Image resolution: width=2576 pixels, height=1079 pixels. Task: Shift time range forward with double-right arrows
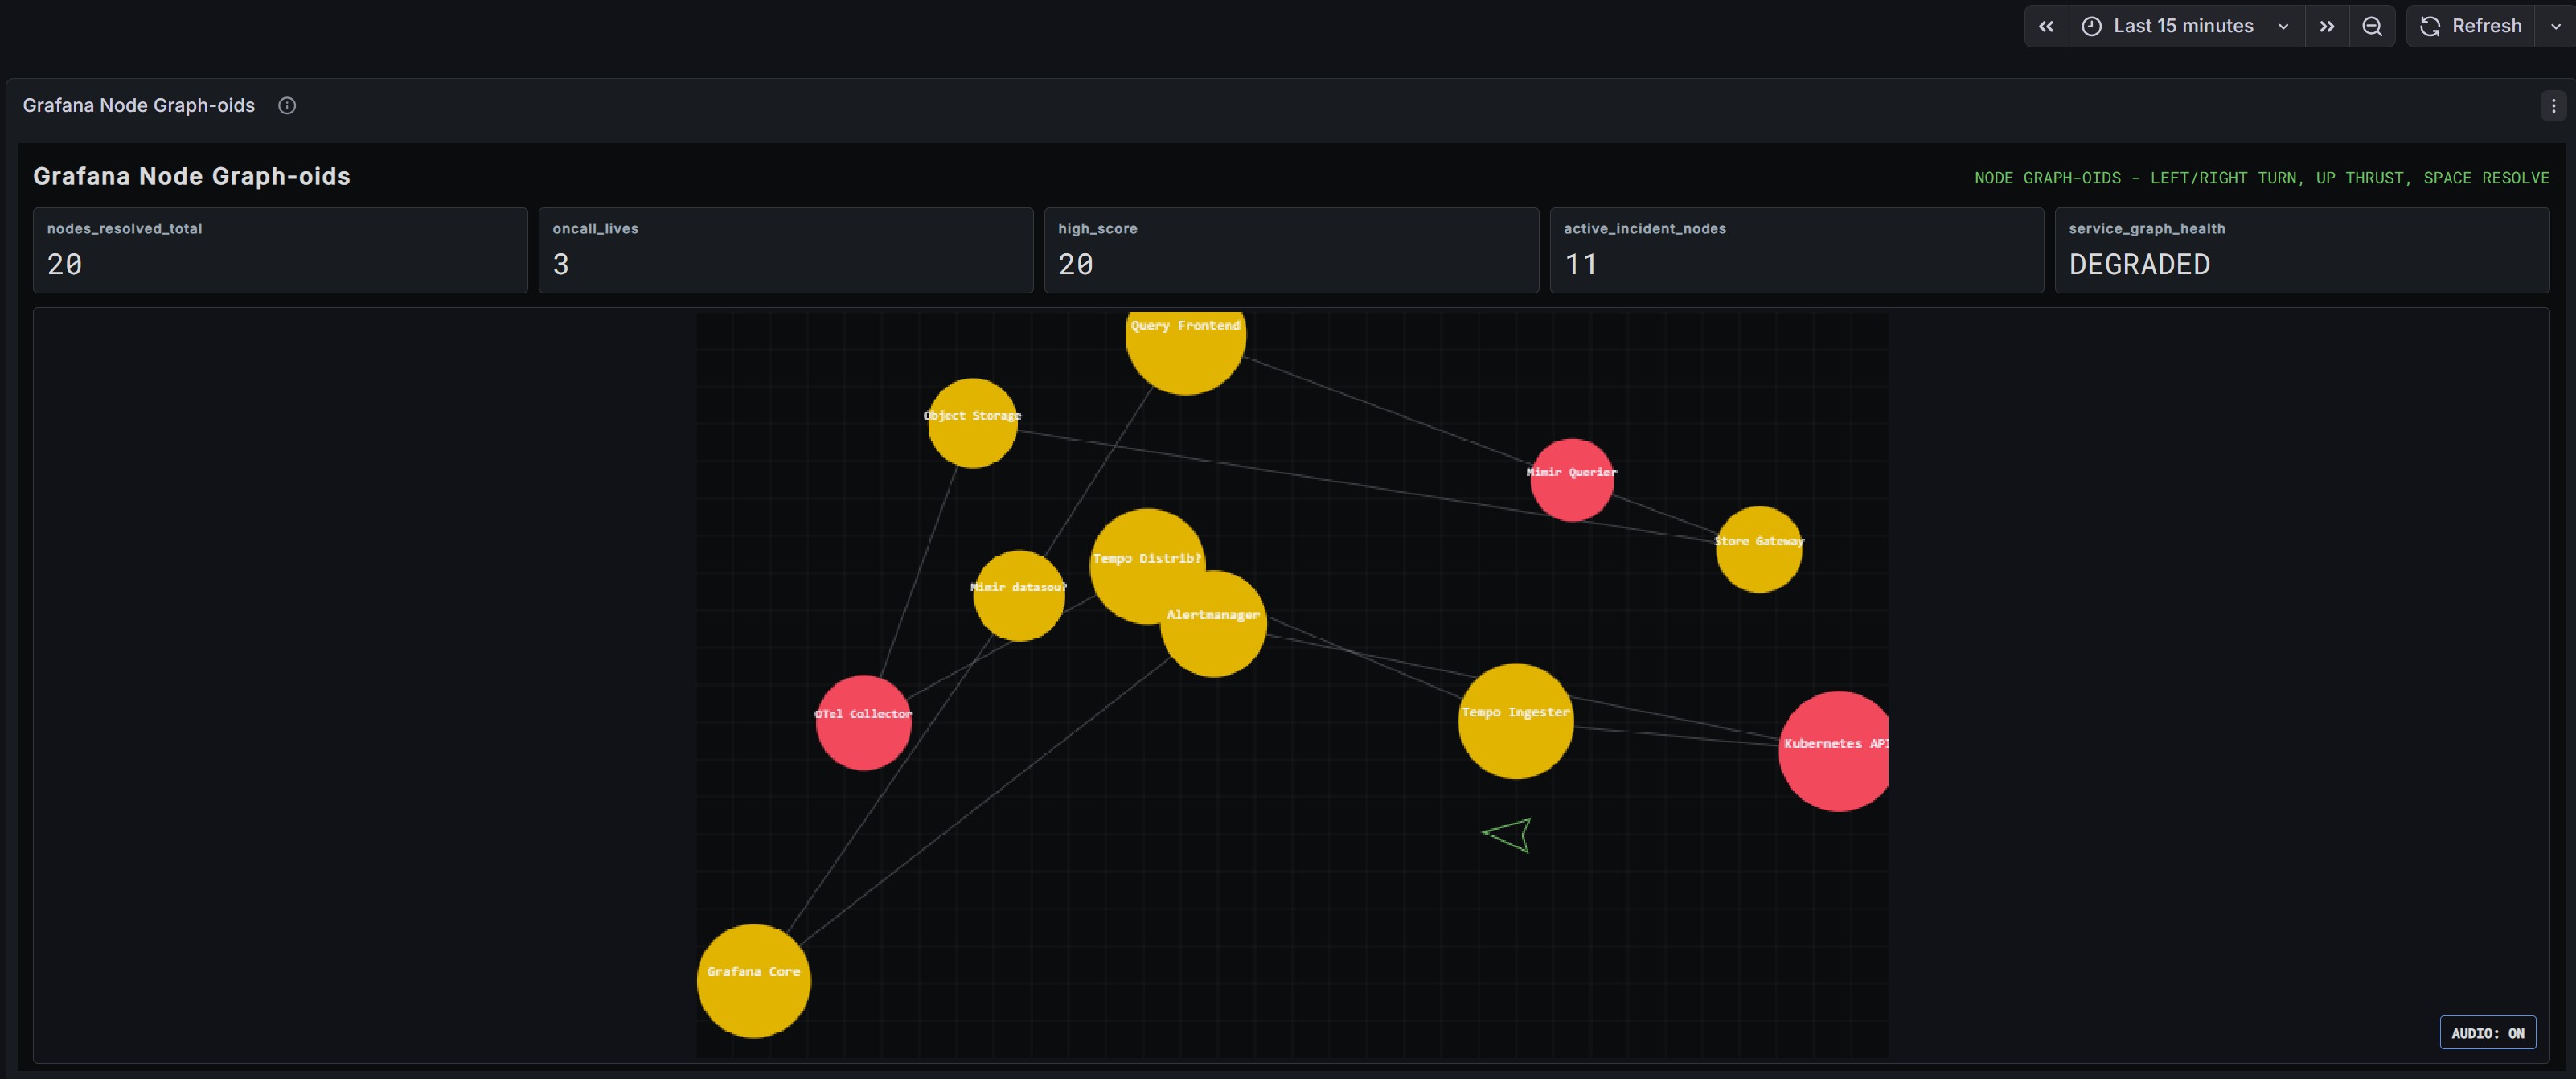[2327, 26]
